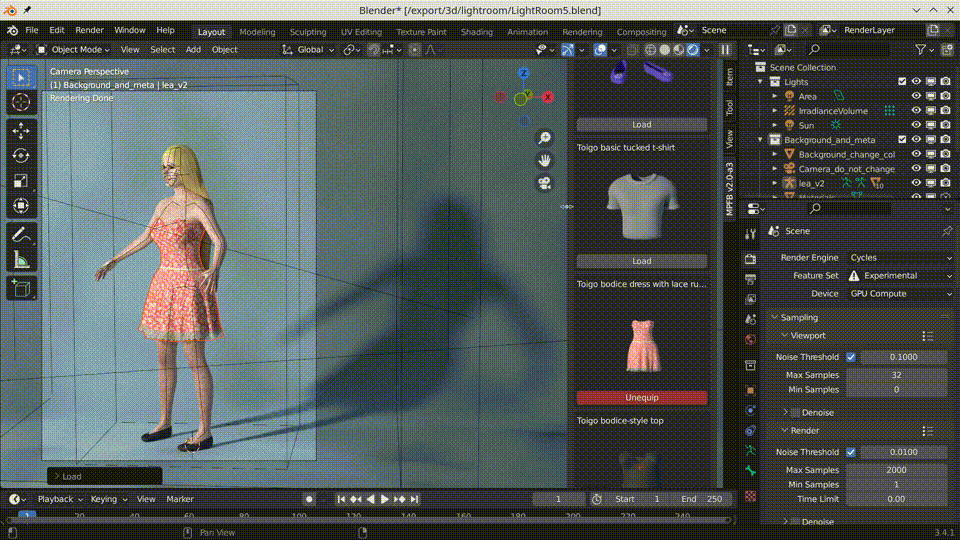The image size is (960, 540).
Task: Open the Render Engine Cycles dropdown
Action: (900, 258)
